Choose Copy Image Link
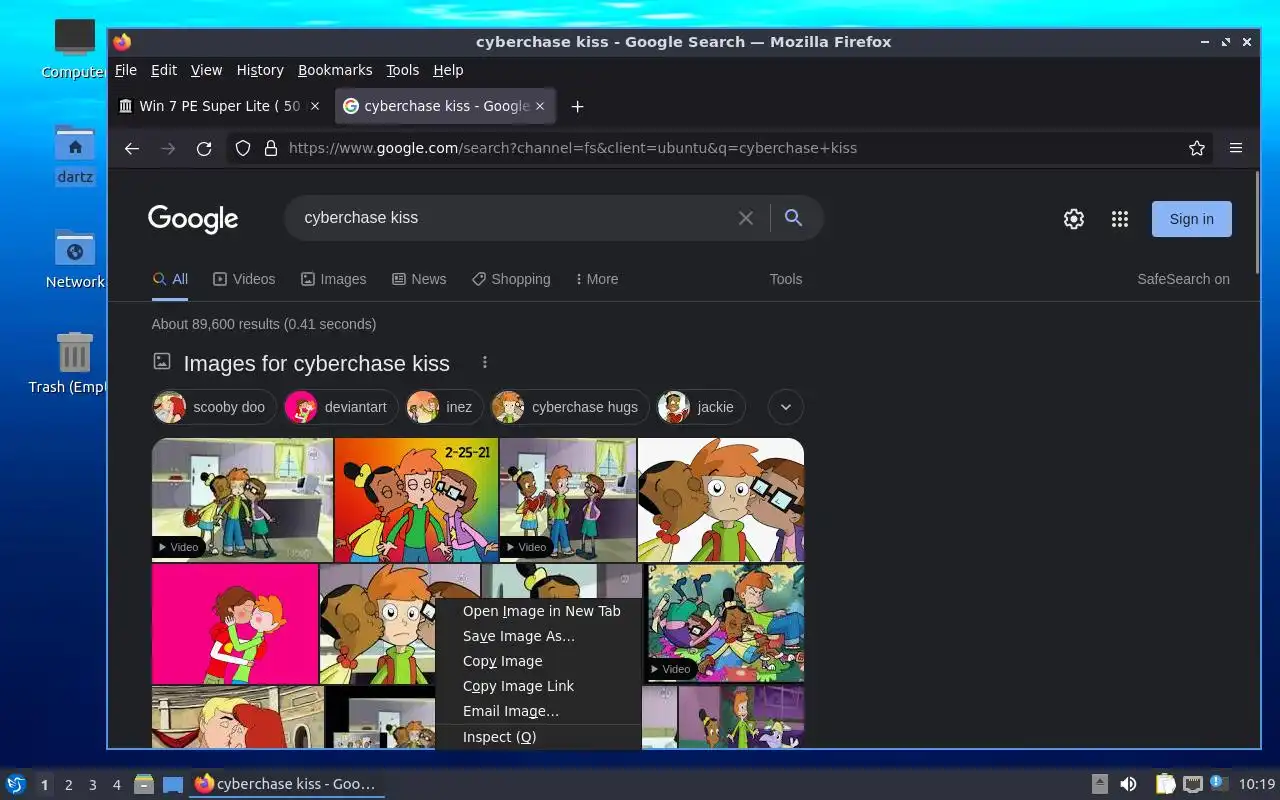This screenshot has width=1280, height=800. (538, 686)
